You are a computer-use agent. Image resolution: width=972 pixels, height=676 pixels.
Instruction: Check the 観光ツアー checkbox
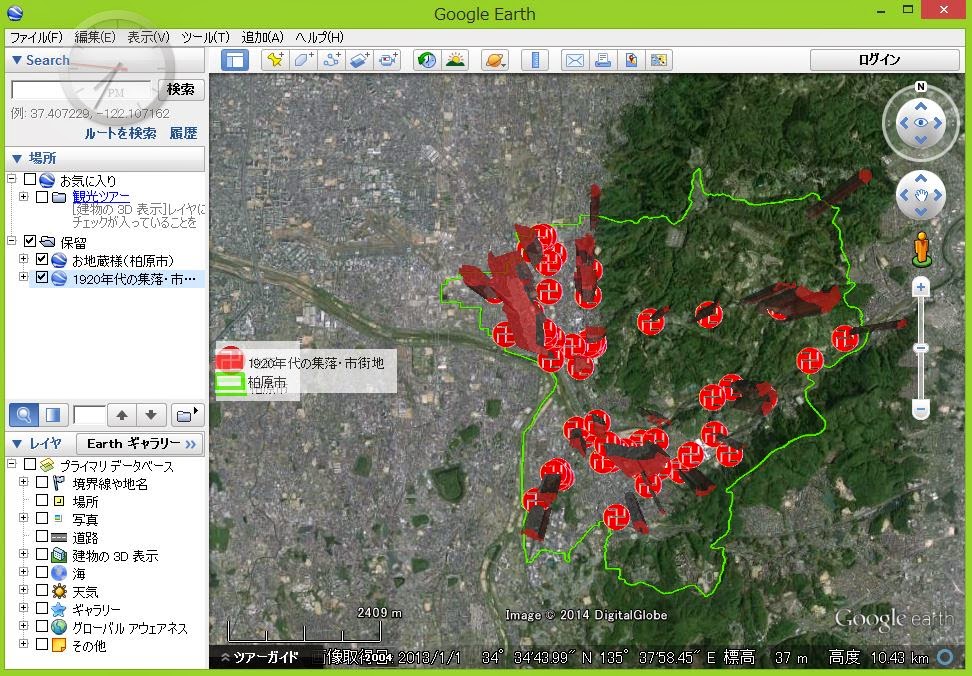(42, 197)
